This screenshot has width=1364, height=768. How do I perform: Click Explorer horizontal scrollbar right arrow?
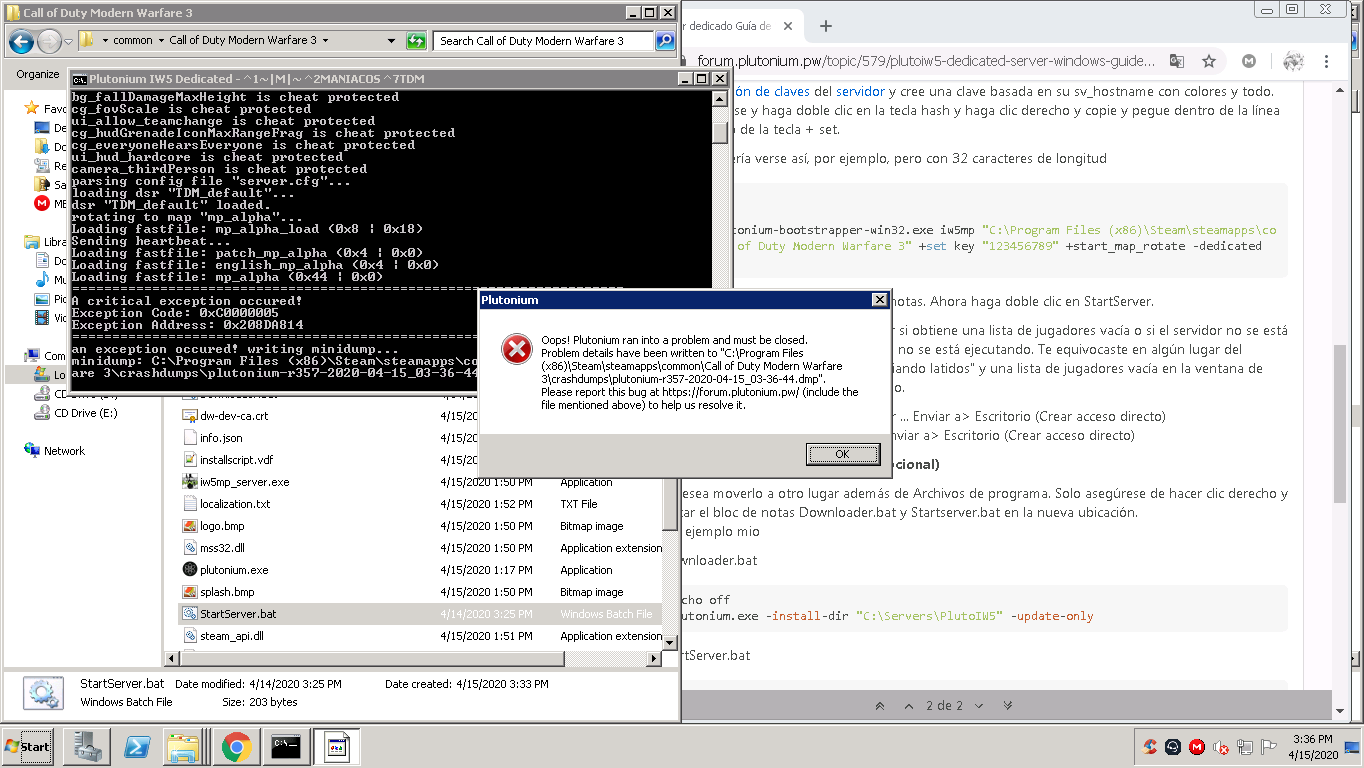tap(654, 659)
